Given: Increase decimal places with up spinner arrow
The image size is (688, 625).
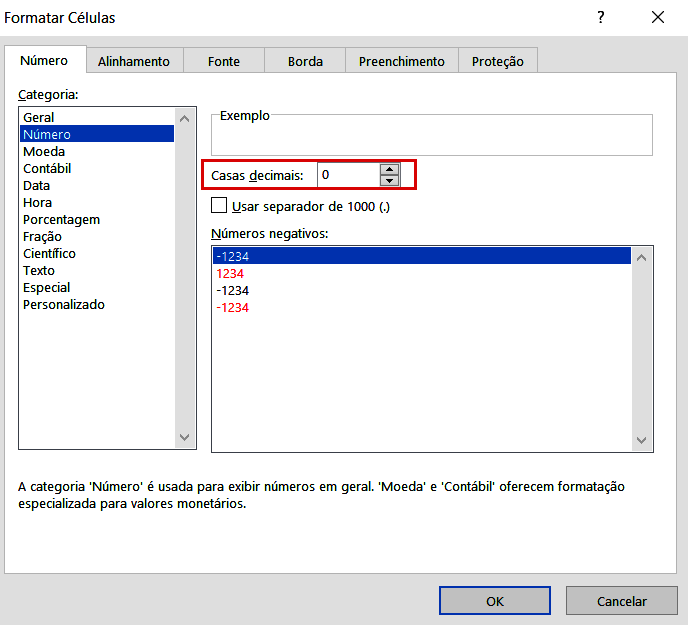Looking at the screenshot, I should point(389,169).
